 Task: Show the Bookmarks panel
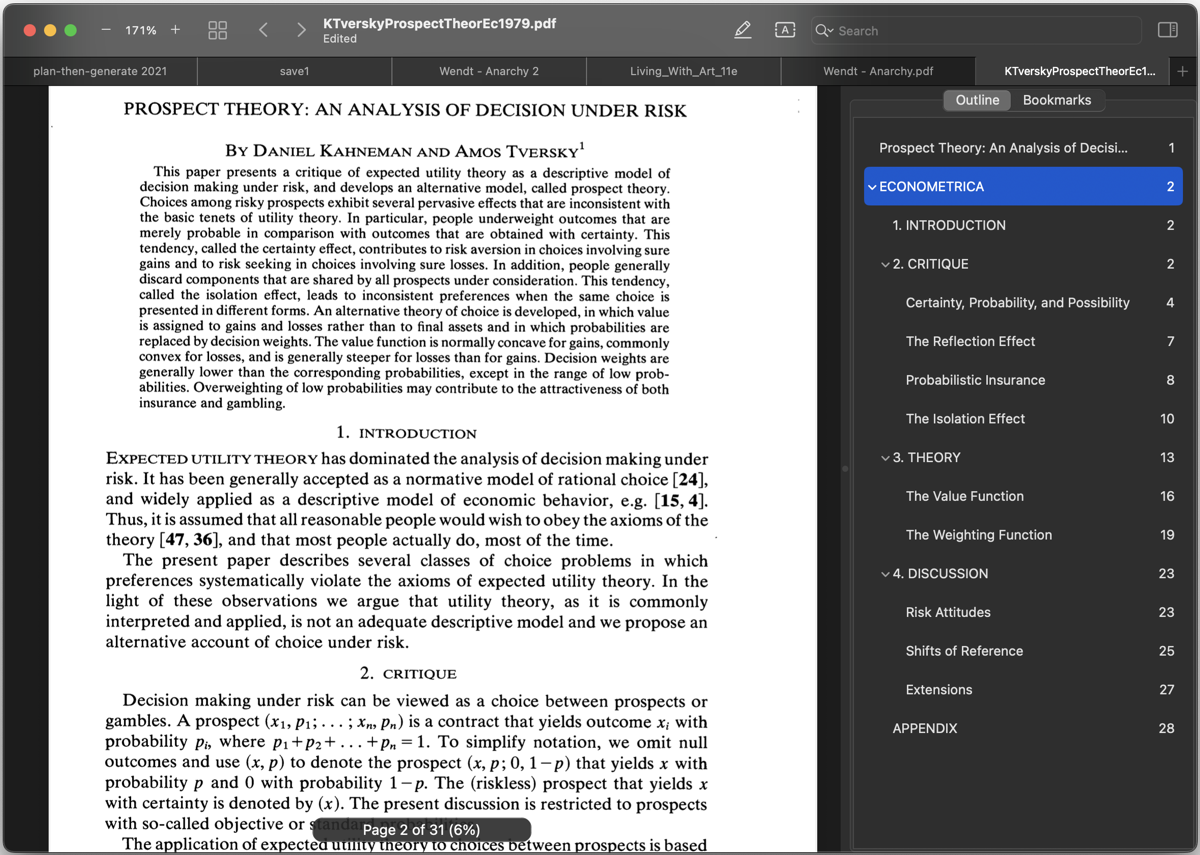point(1057,100)
